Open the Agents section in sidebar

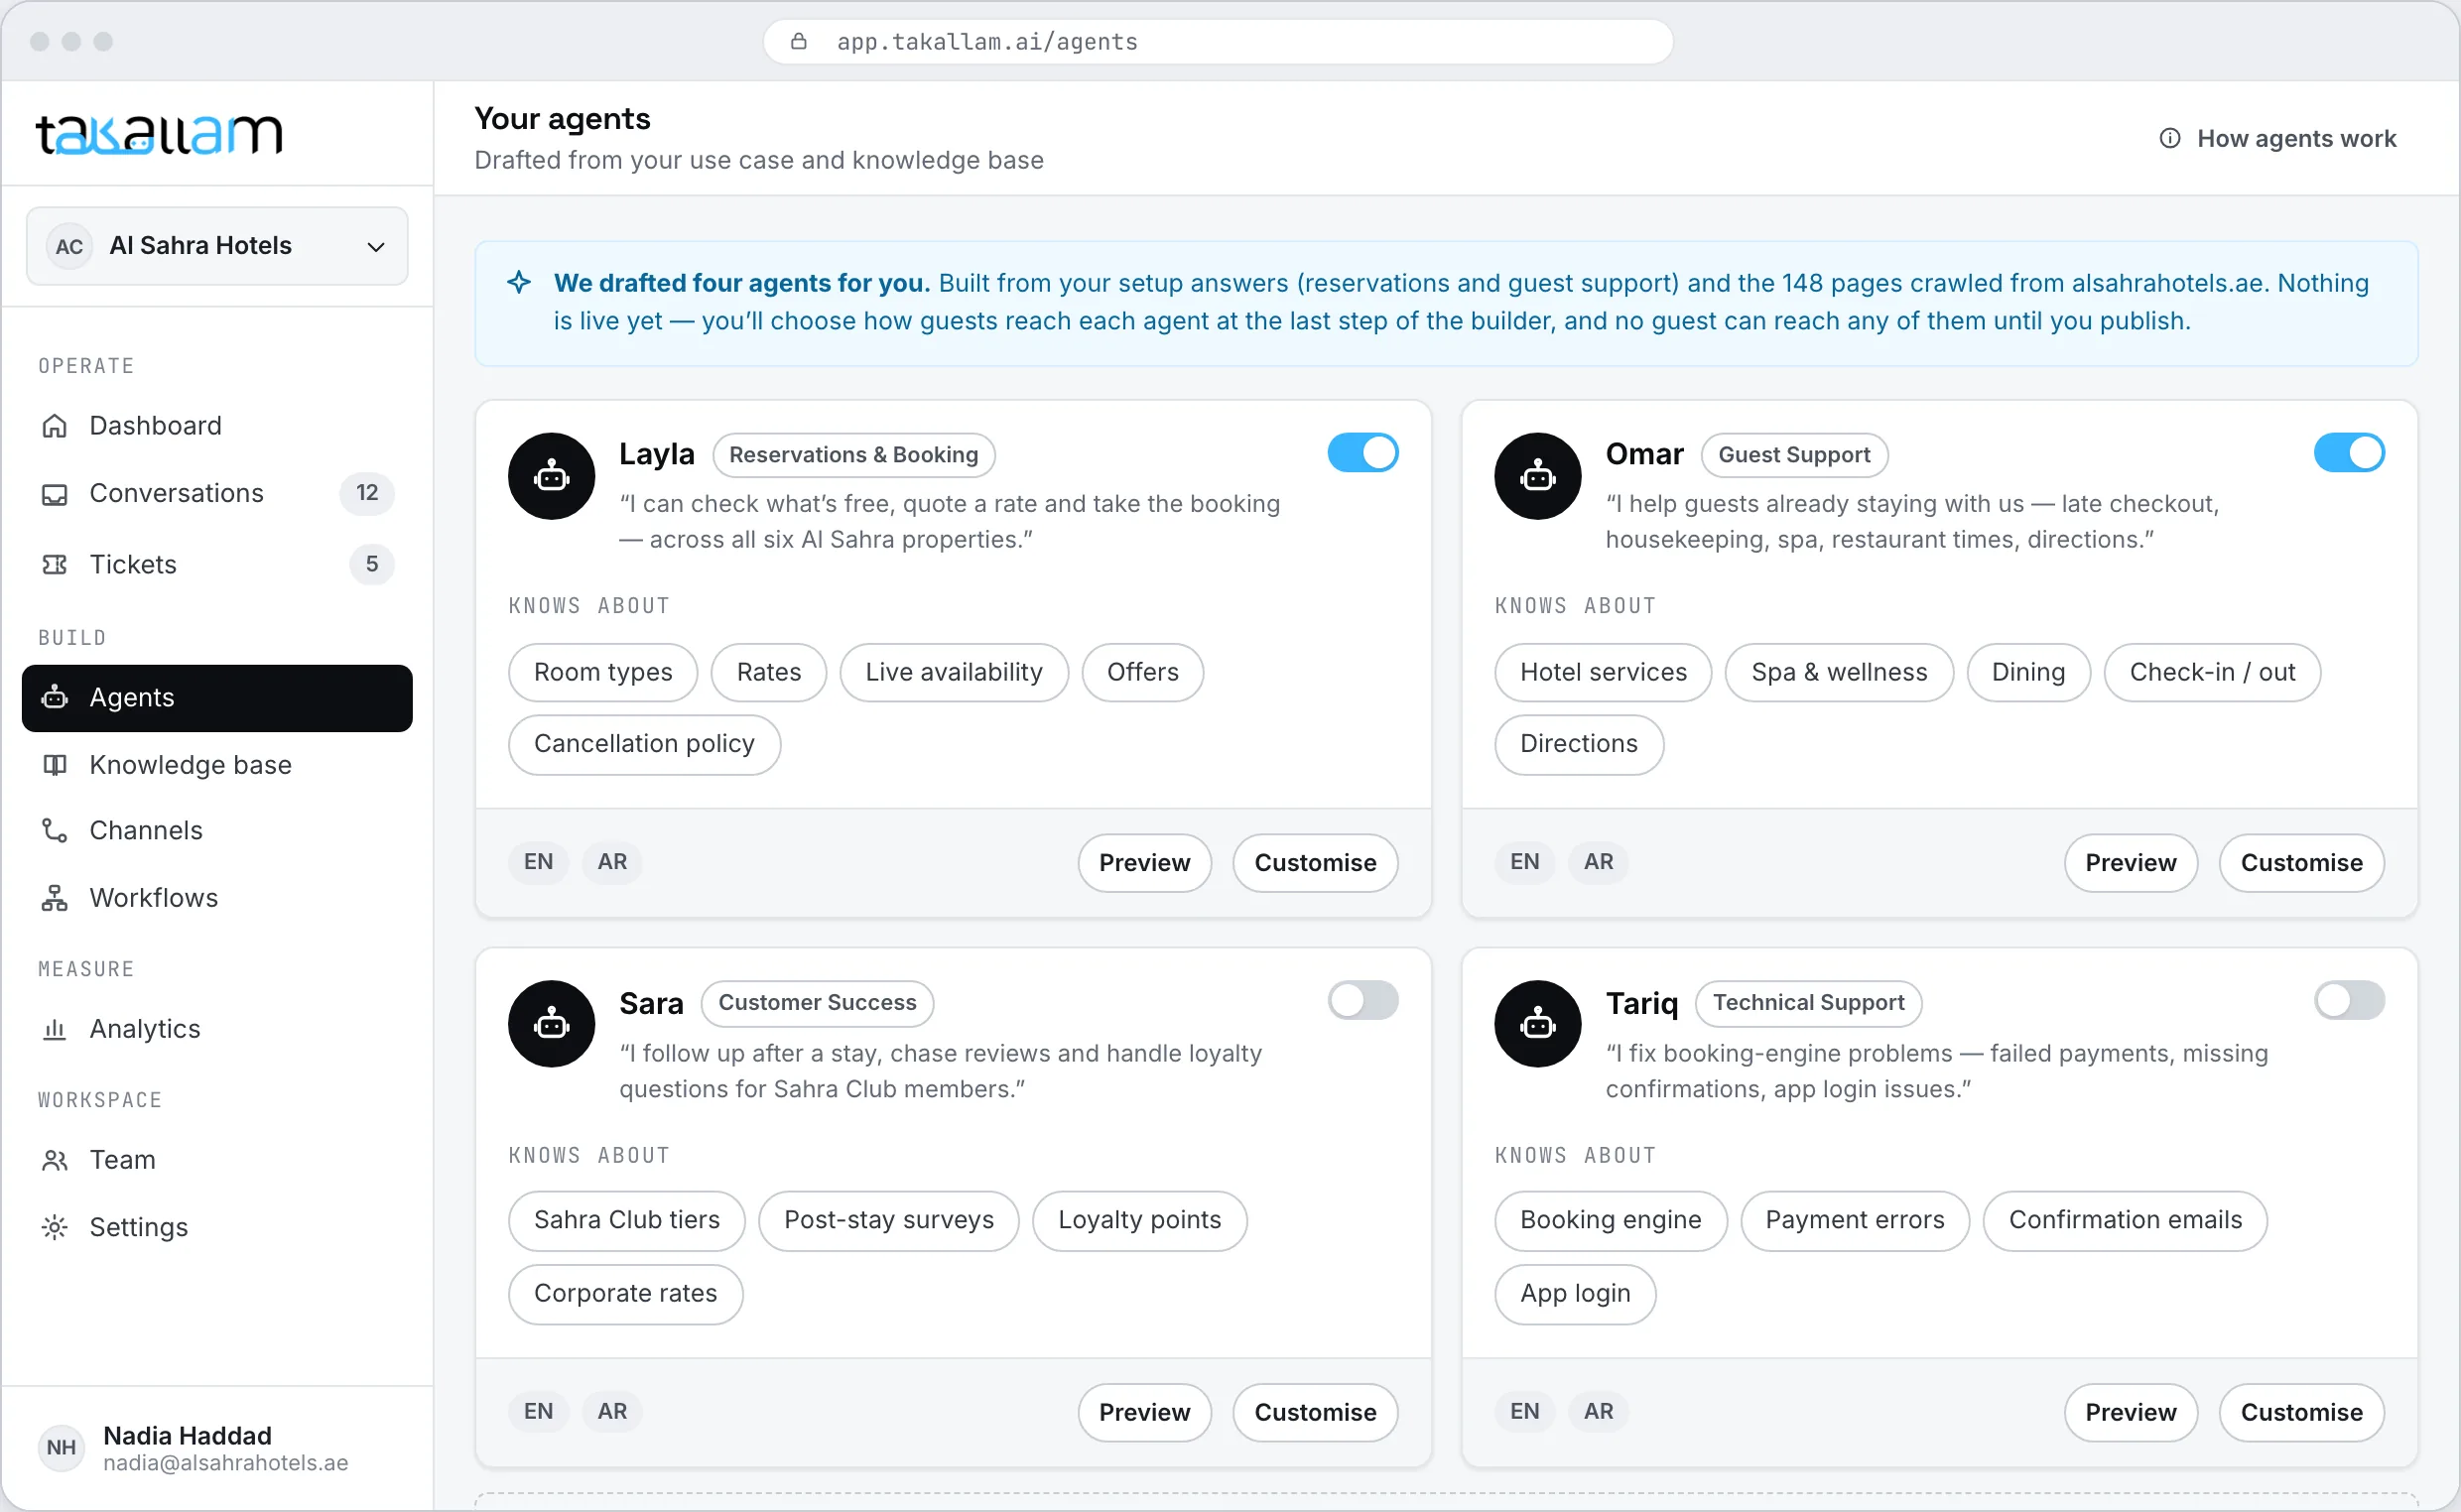coord(217,698)
